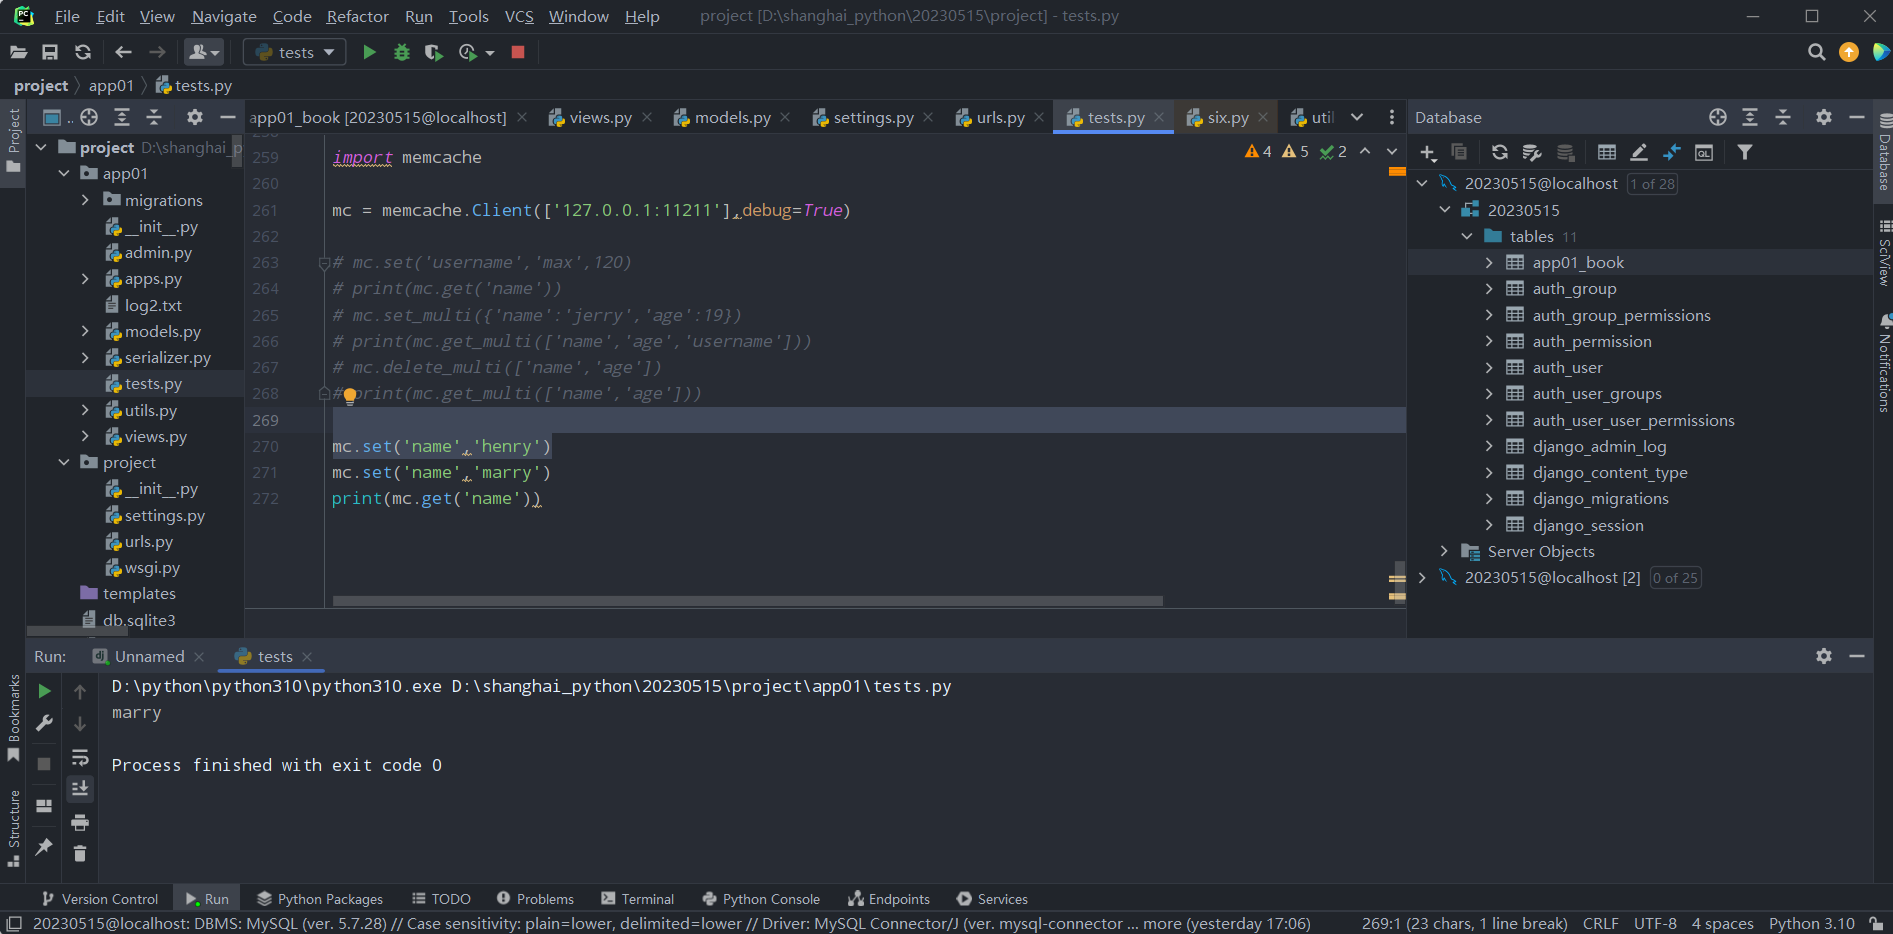1893x934 pixels.
Task: Close the tests.py editor tab
Action: click(1159, 117)
